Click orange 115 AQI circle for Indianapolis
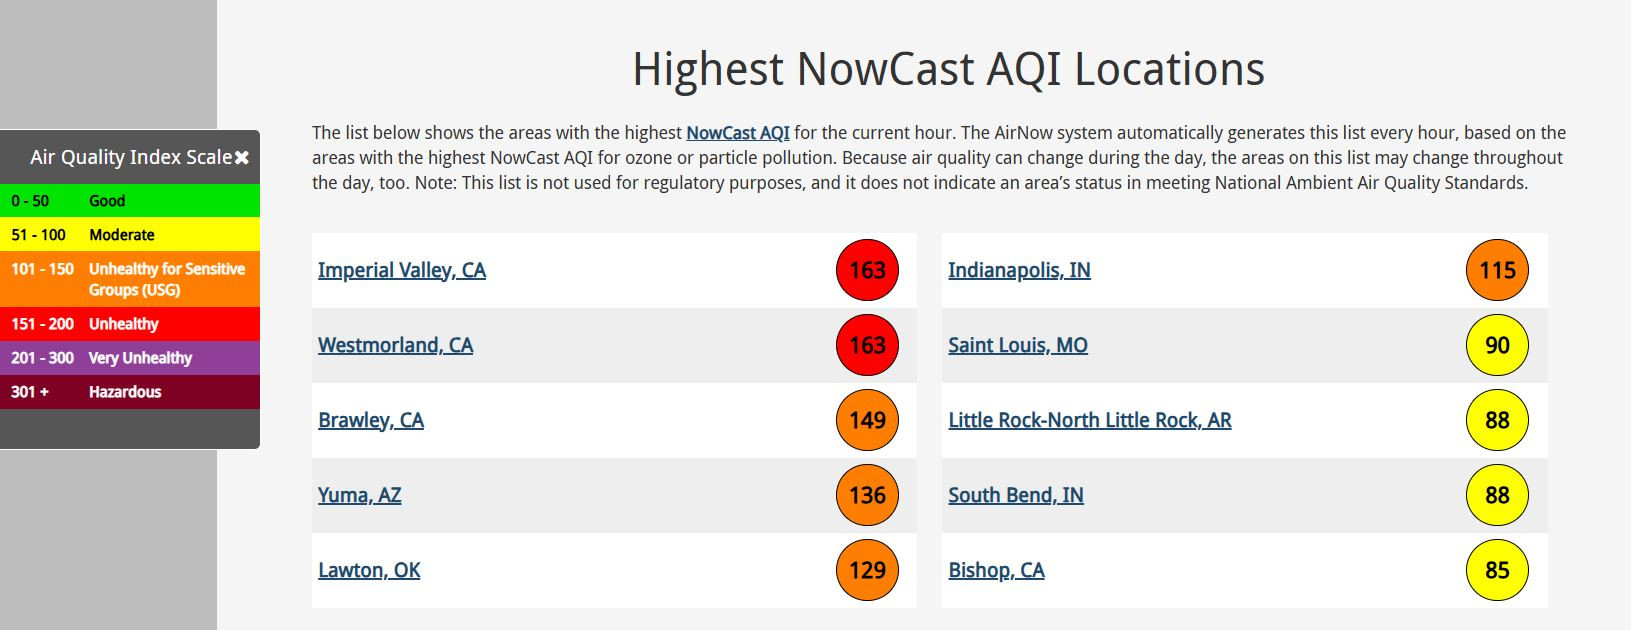 (x=1497, y=270)
